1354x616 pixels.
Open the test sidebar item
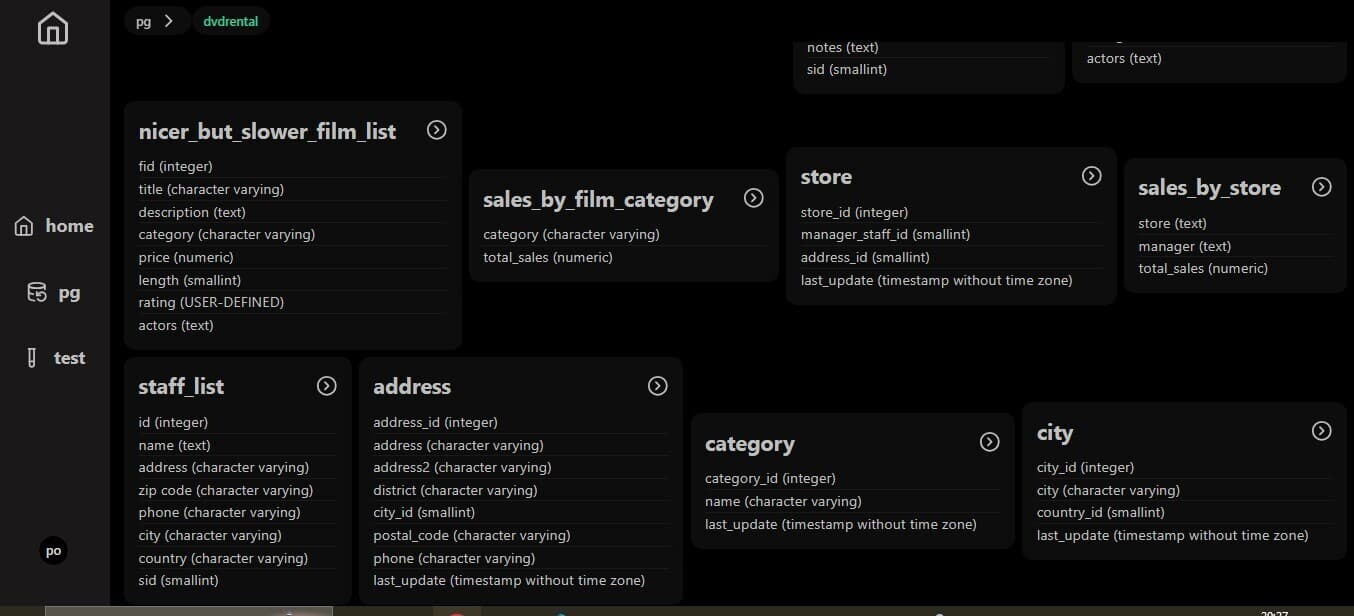click(x=54, y=358)
